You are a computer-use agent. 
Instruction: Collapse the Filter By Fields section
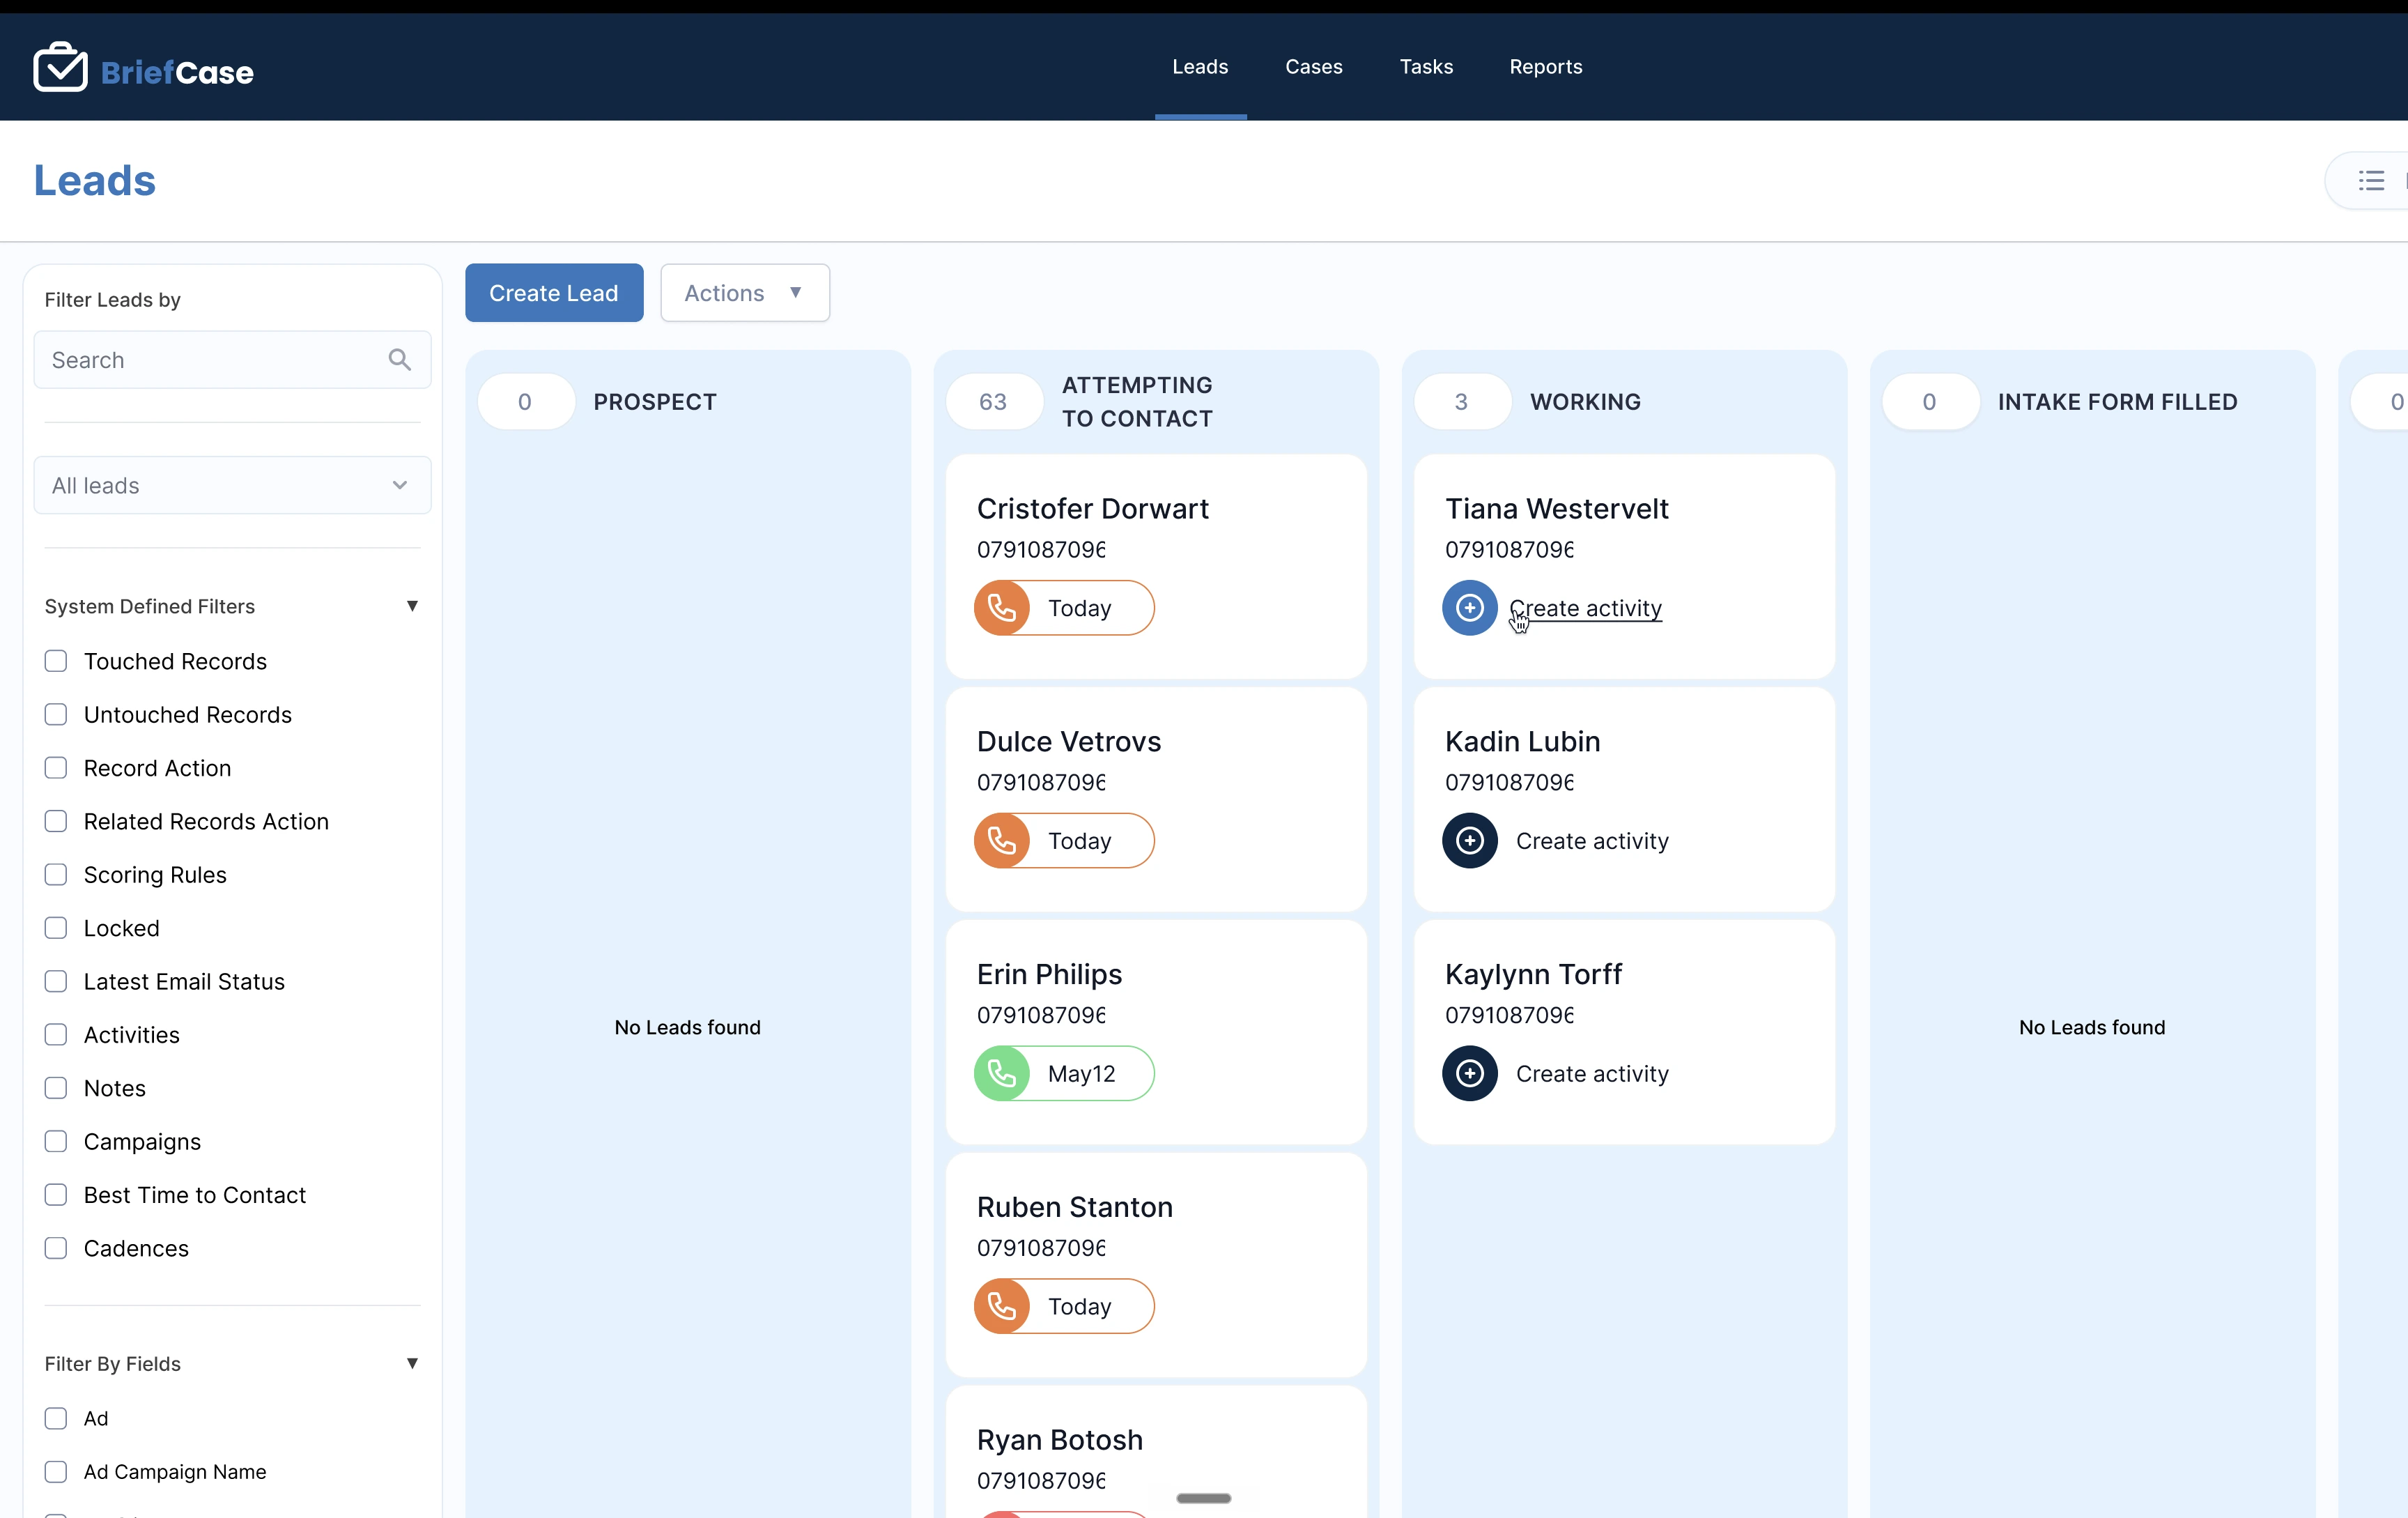(x=412, y=1364)
